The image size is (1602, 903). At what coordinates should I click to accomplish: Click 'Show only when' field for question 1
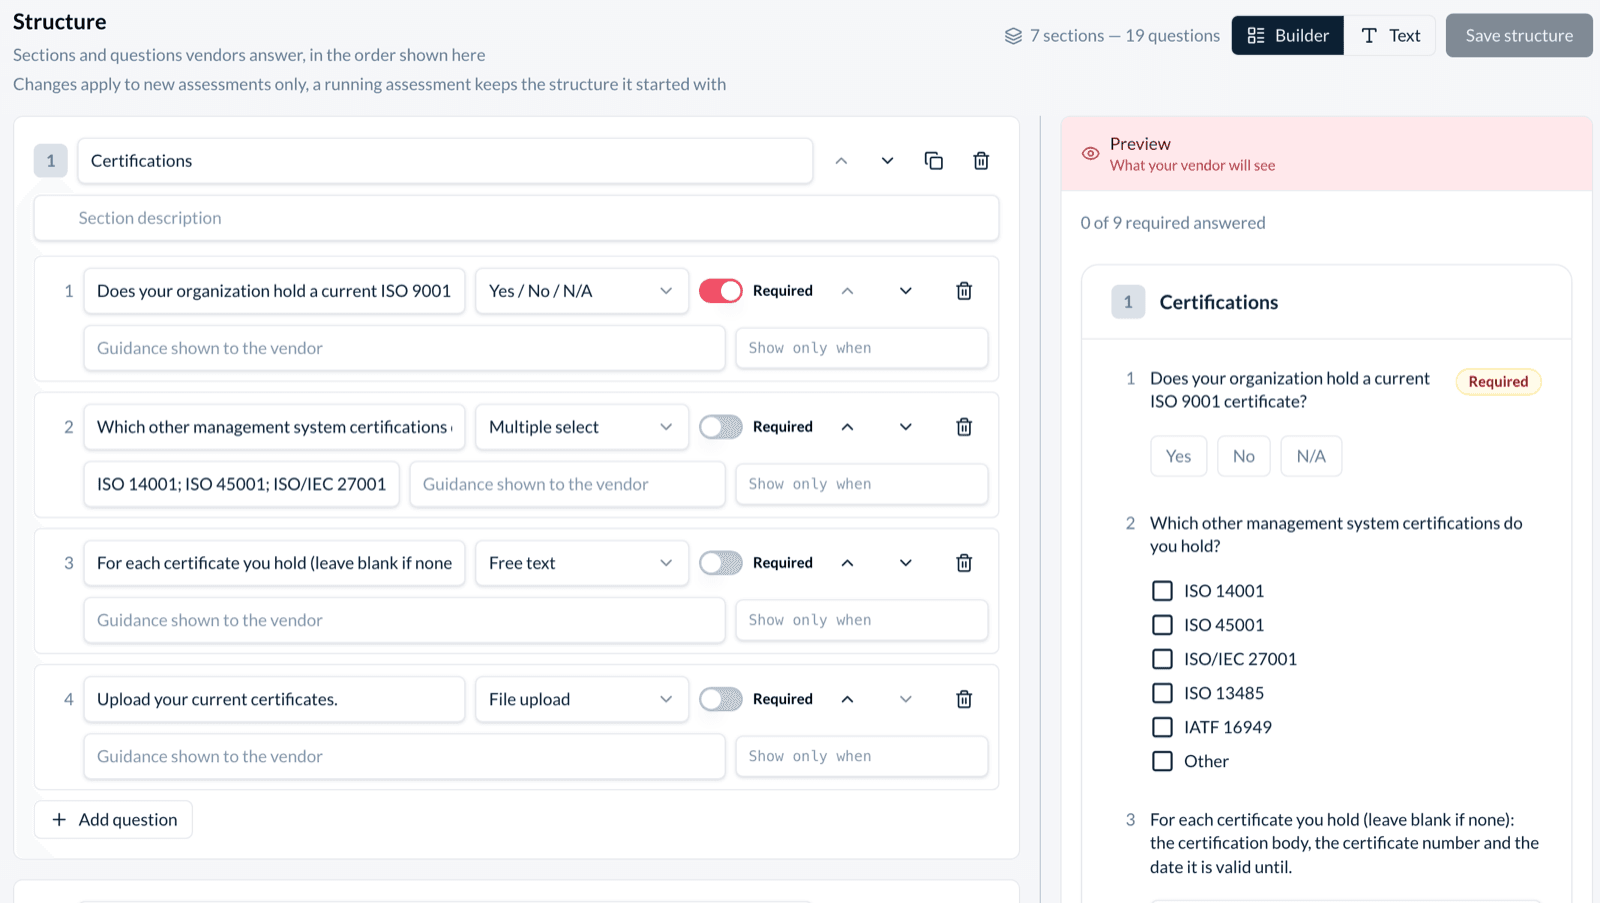862,348
